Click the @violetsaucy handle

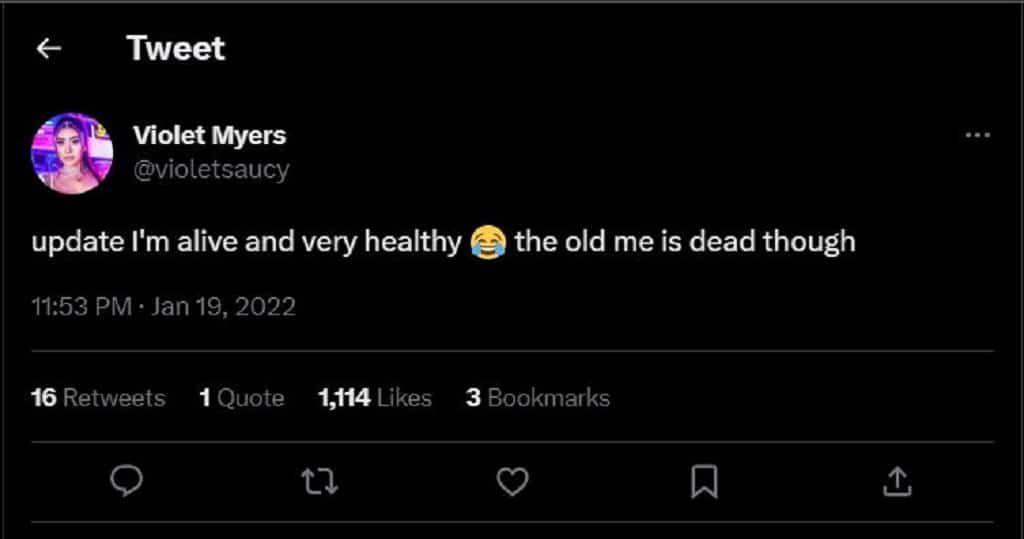[x=211, y=170]
